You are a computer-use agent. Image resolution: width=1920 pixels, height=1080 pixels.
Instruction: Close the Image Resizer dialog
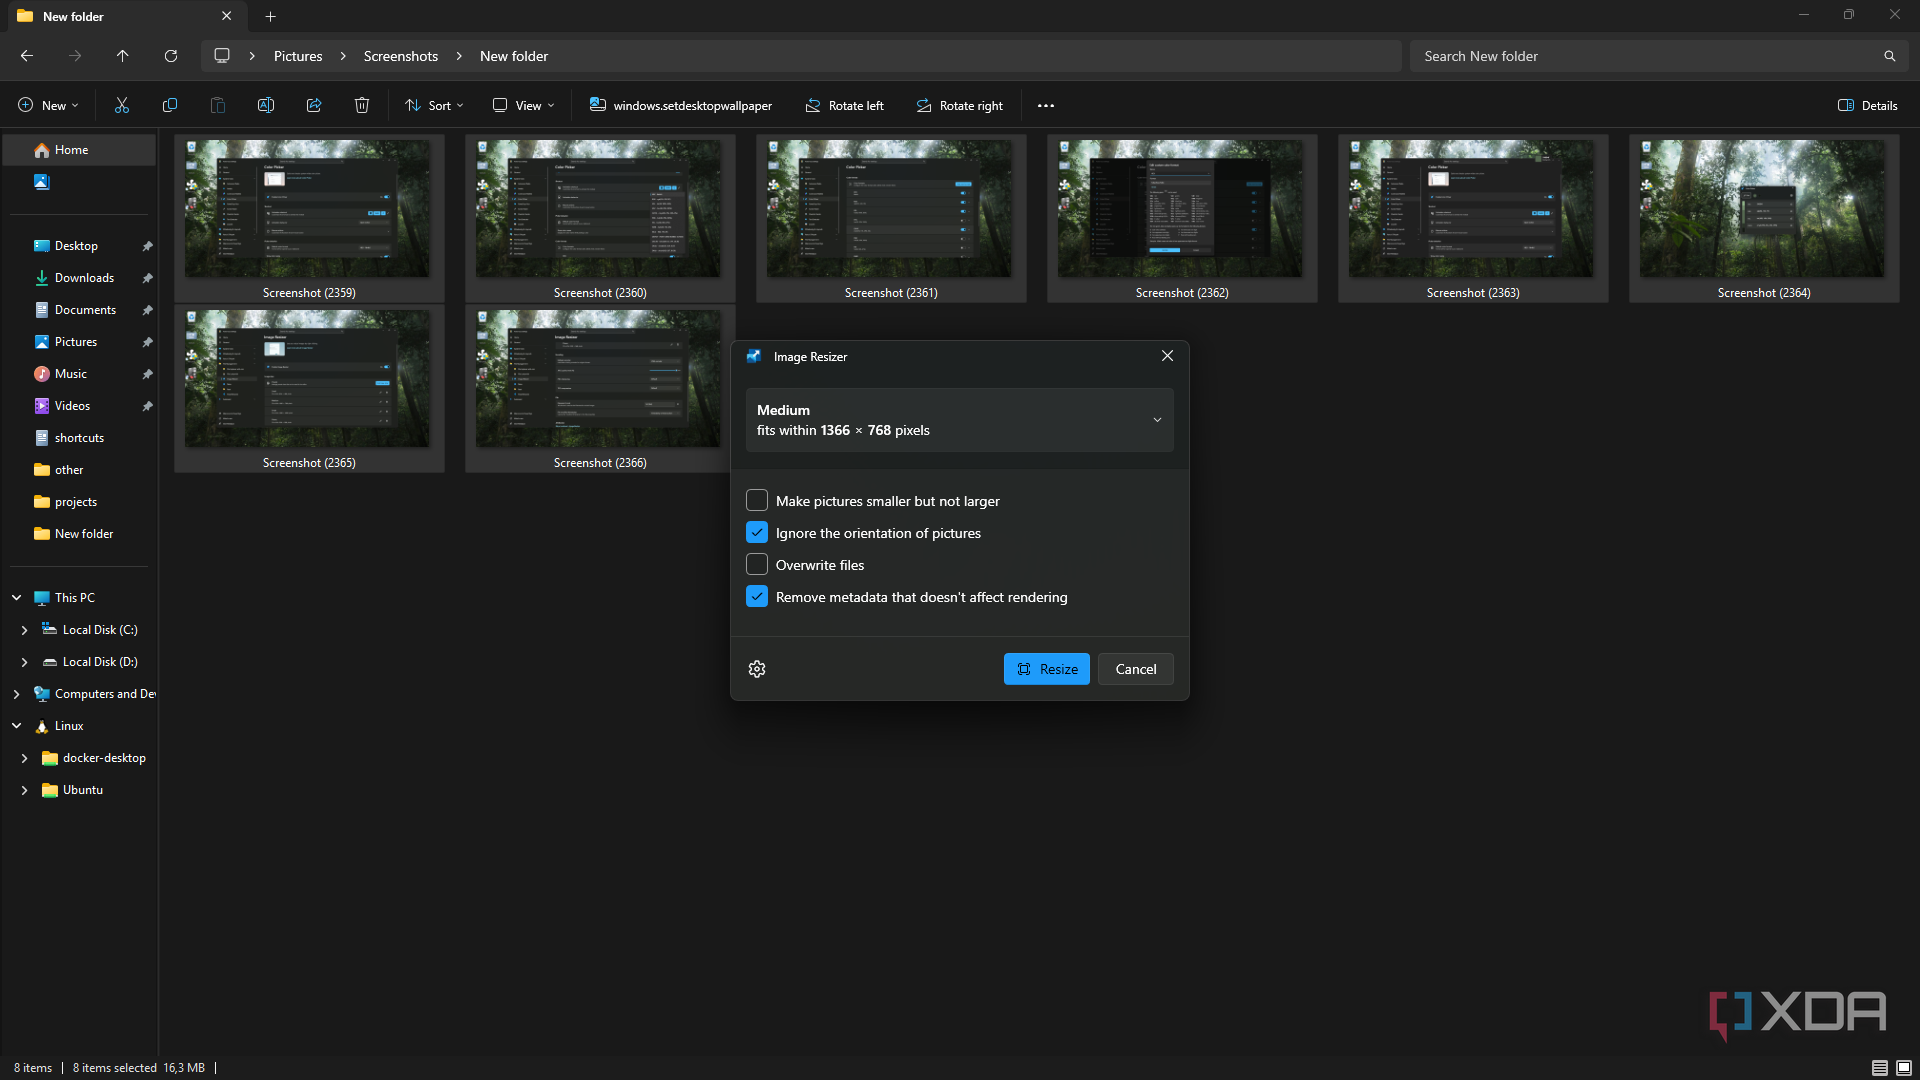(x=1167, y=356)
